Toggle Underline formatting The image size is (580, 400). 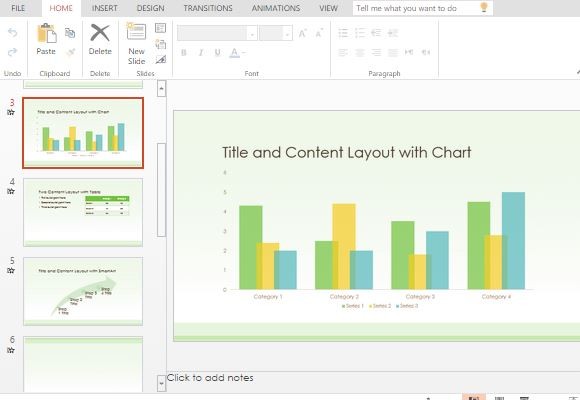pyautogui.click(x=218, y=53)
